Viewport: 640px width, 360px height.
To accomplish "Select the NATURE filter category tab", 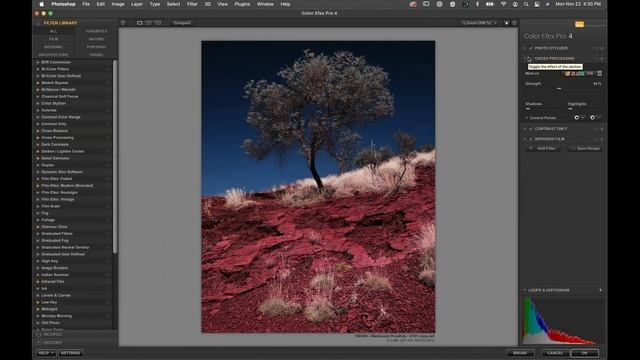I will click(96, 39).
